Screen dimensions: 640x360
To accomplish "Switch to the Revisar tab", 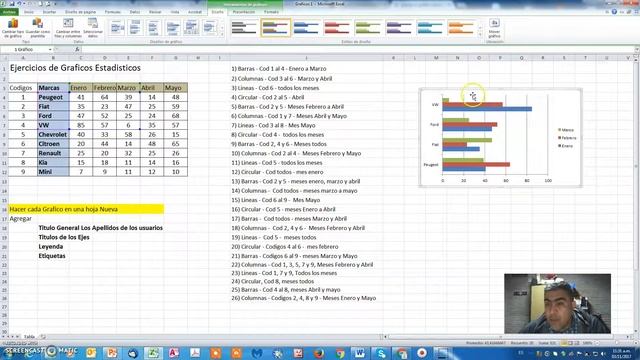I will coord(155,12).
